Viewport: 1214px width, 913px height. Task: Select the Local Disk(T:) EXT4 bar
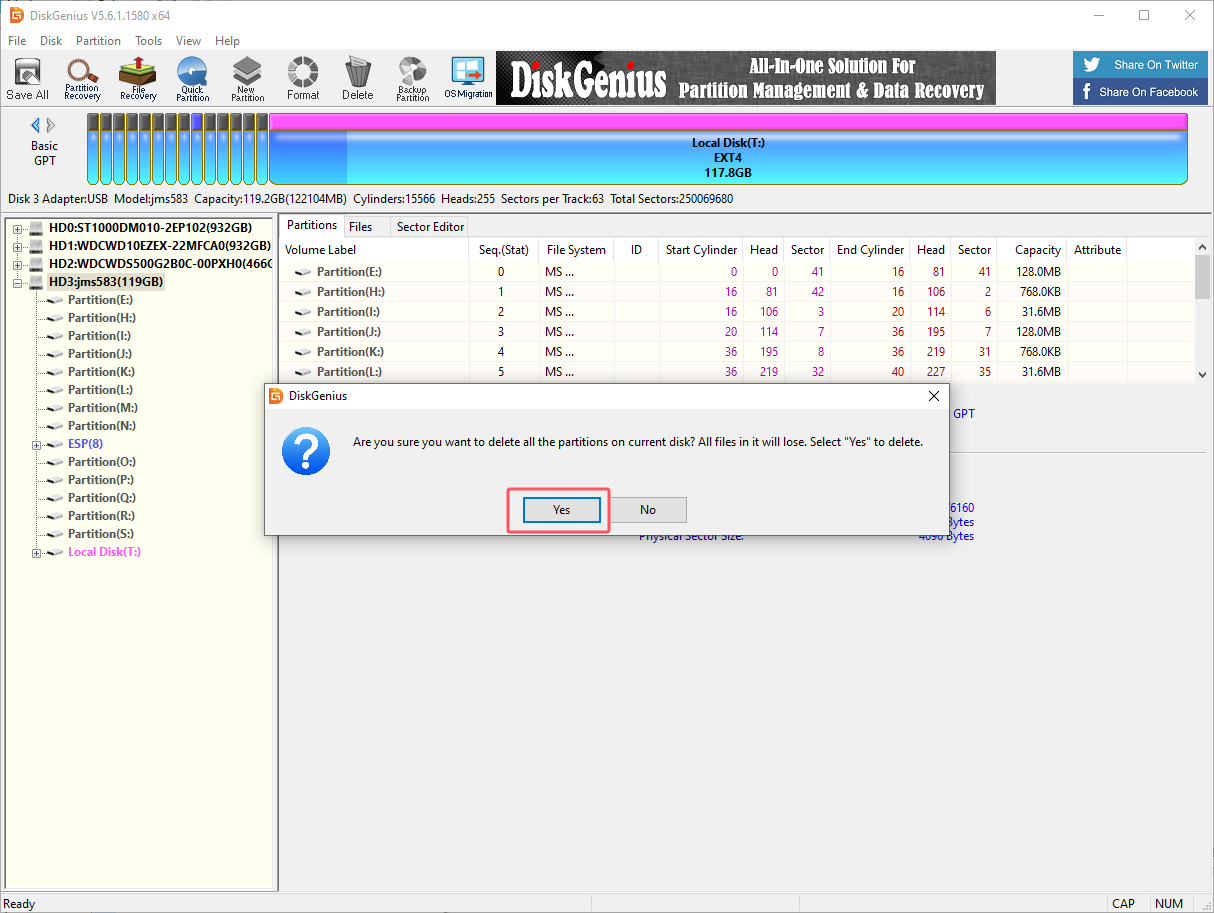tap(728, 158)
